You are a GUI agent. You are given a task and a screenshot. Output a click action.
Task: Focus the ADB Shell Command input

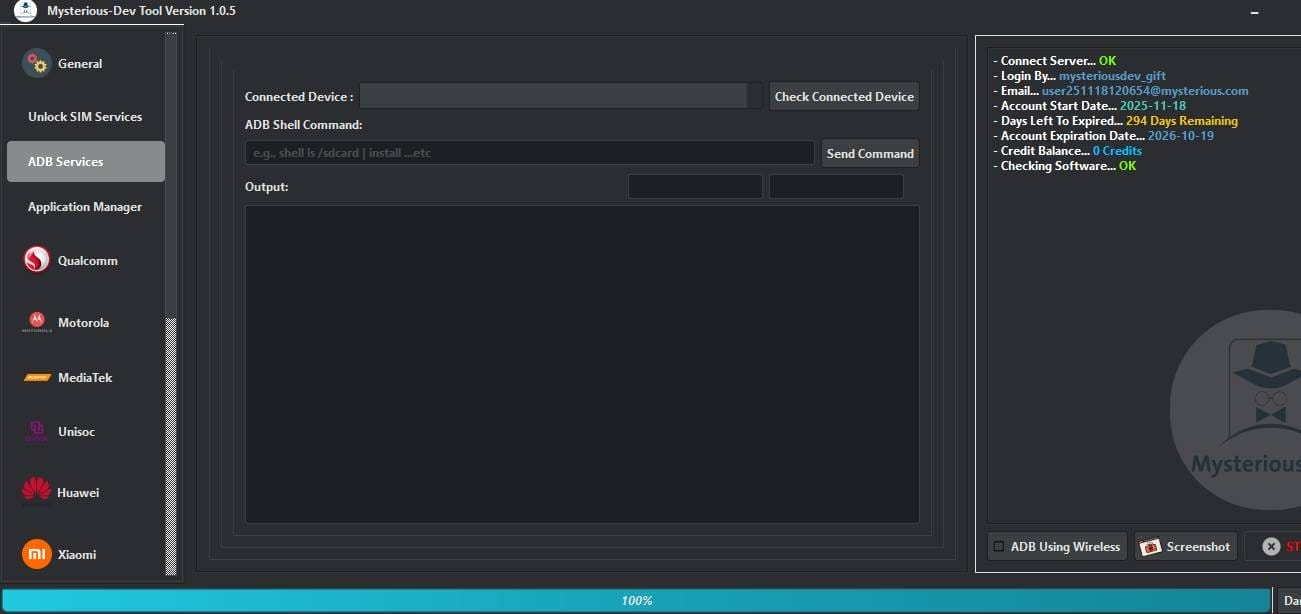tap(528, 152)
